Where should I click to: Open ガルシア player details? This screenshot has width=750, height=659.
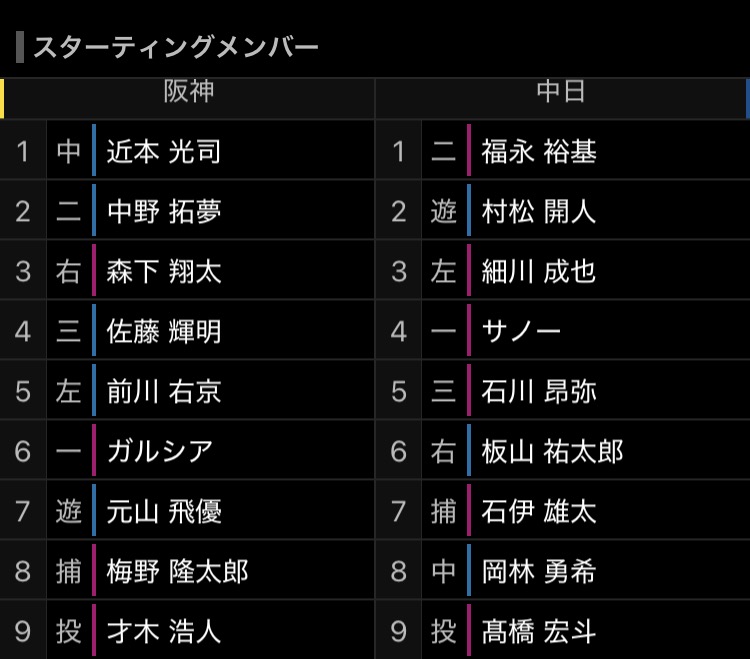tap(160, 451)
